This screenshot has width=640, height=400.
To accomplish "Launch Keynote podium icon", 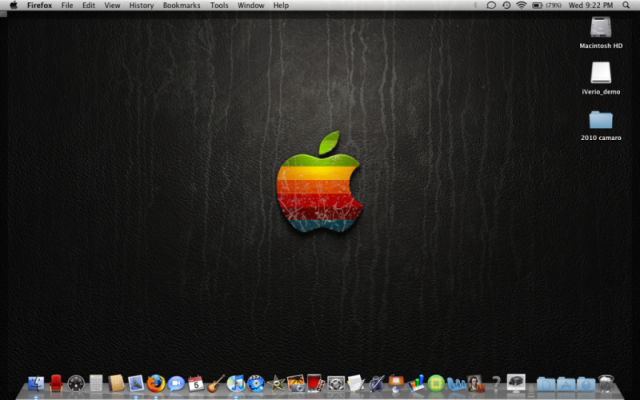I will 396,383.
